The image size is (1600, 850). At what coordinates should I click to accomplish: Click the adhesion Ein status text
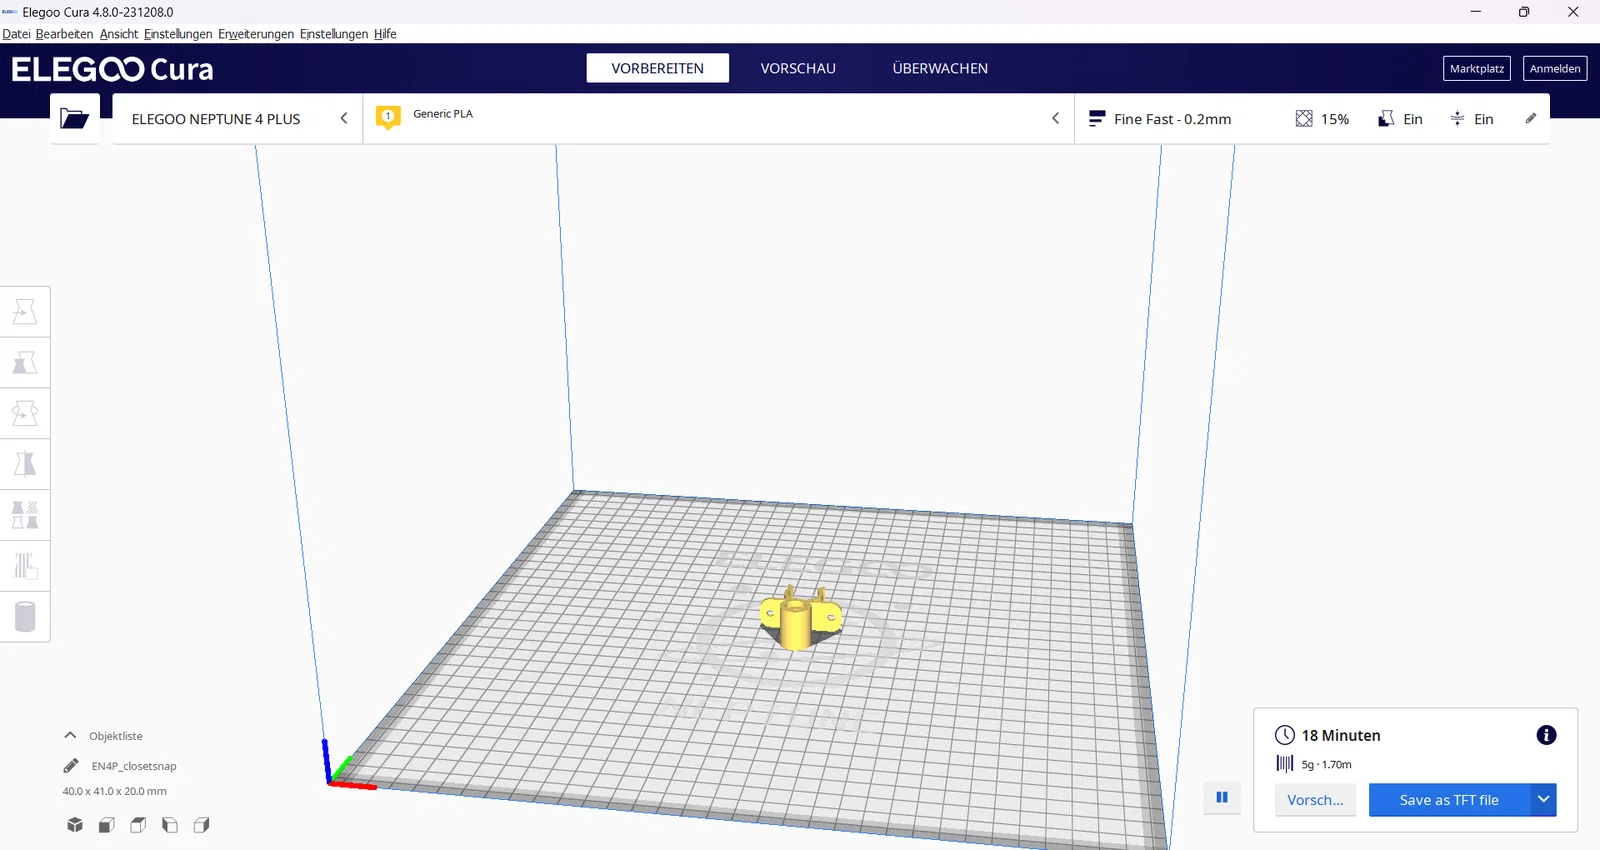(x=1484, y=119)
